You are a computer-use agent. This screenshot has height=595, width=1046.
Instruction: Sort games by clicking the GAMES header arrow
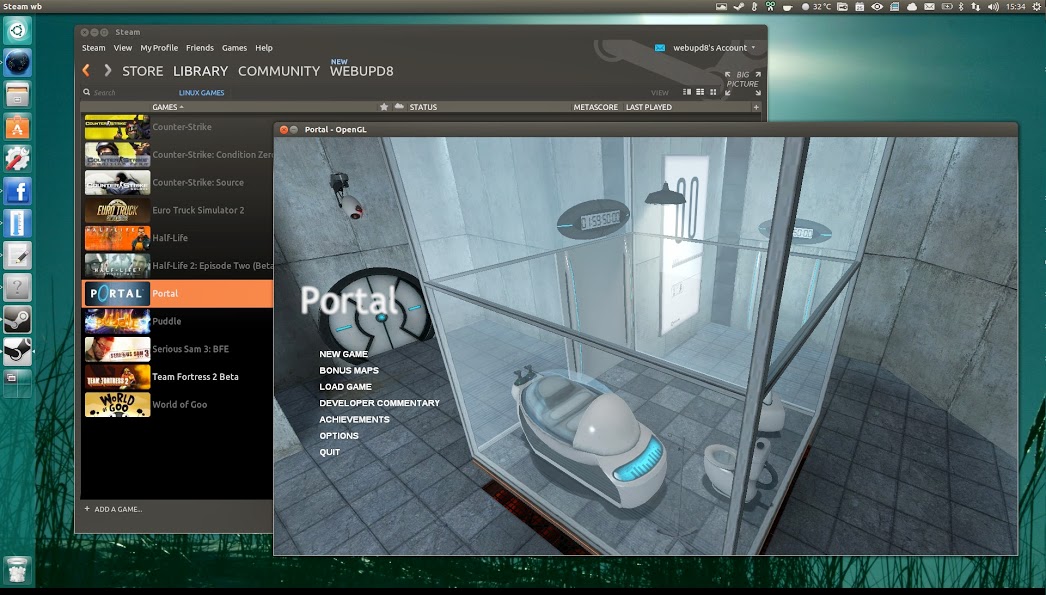[x=166, y=107]
